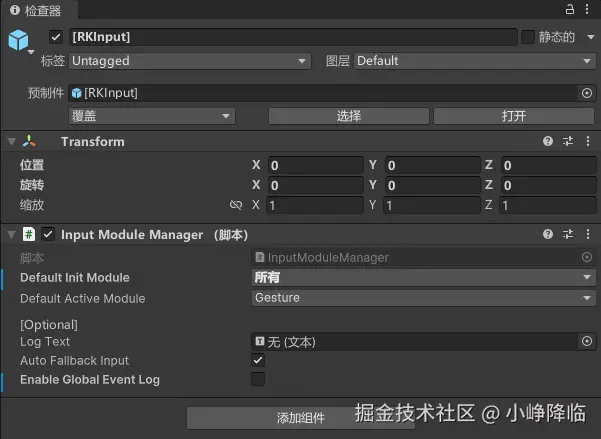The height and width of the screenshot is (439, 601).
Task: Click the GameObject cube icon
Action: click(19, 39)
